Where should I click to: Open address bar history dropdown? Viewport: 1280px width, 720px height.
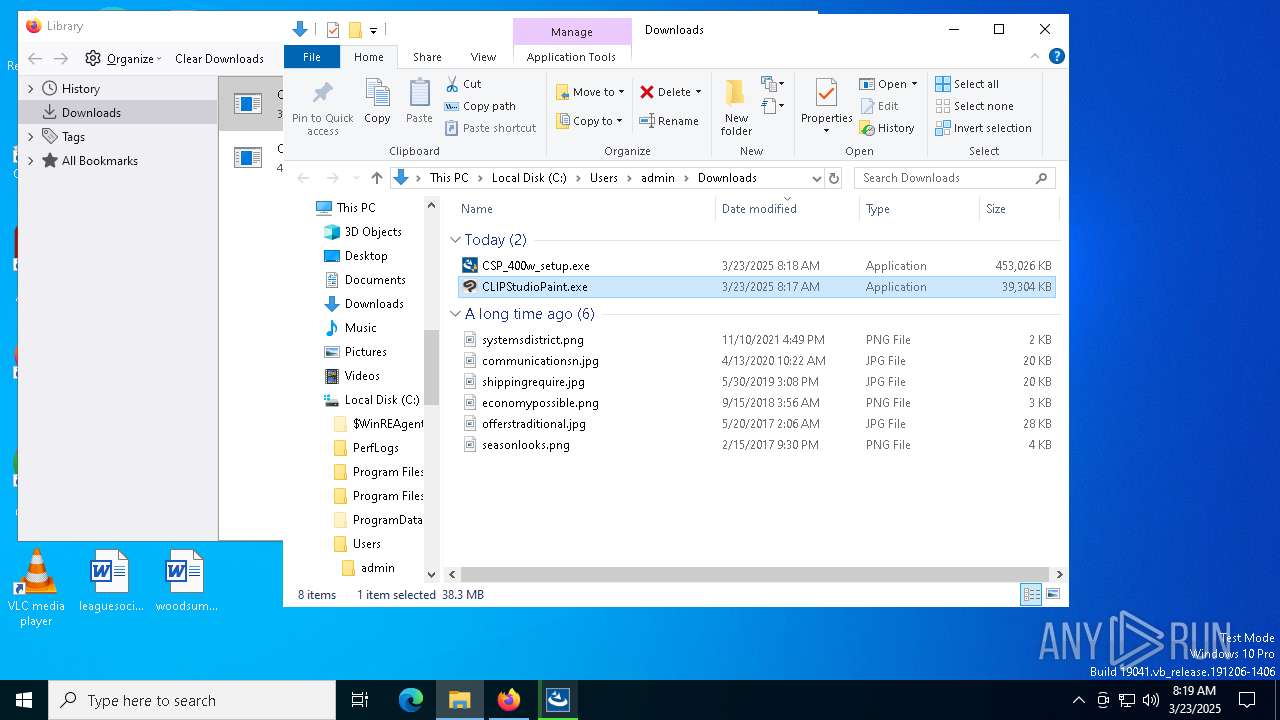pyautogui.click(x=816, y=178)
